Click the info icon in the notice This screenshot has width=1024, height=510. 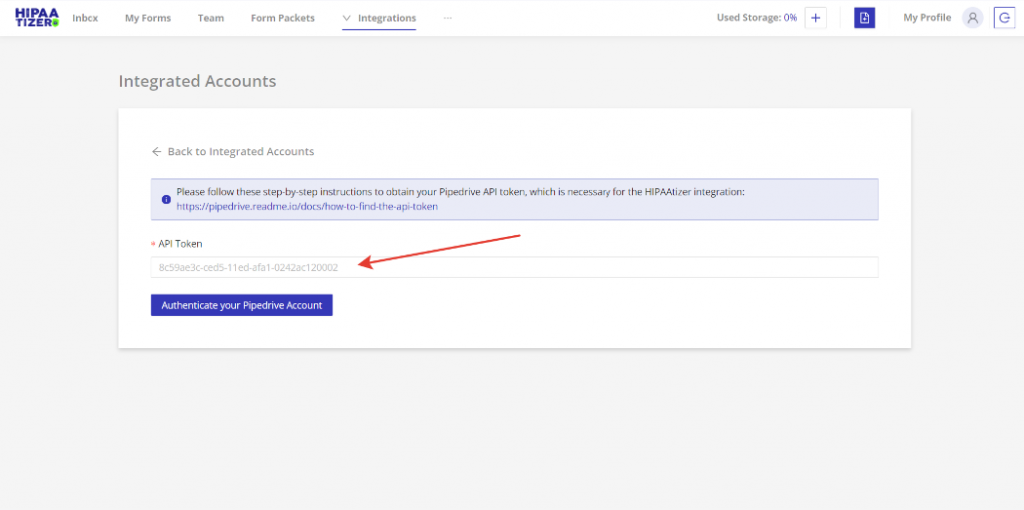(x=166, y=199)
